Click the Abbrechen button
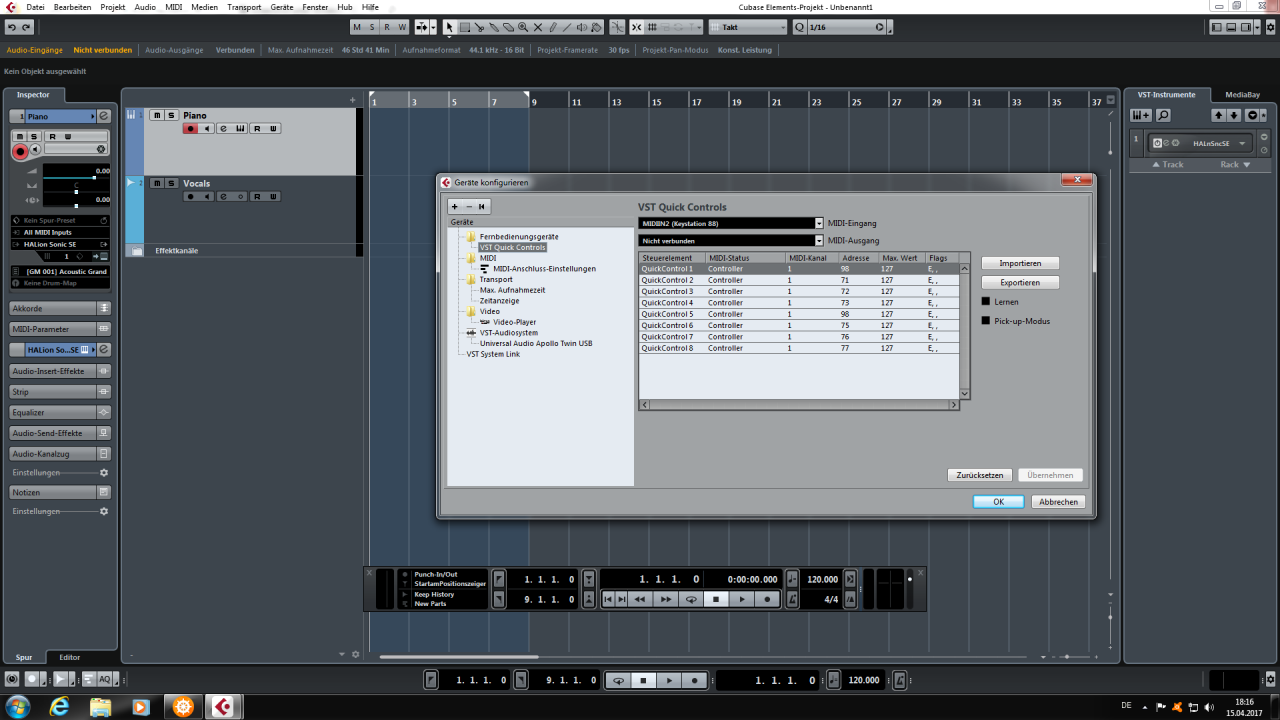 1058,502
